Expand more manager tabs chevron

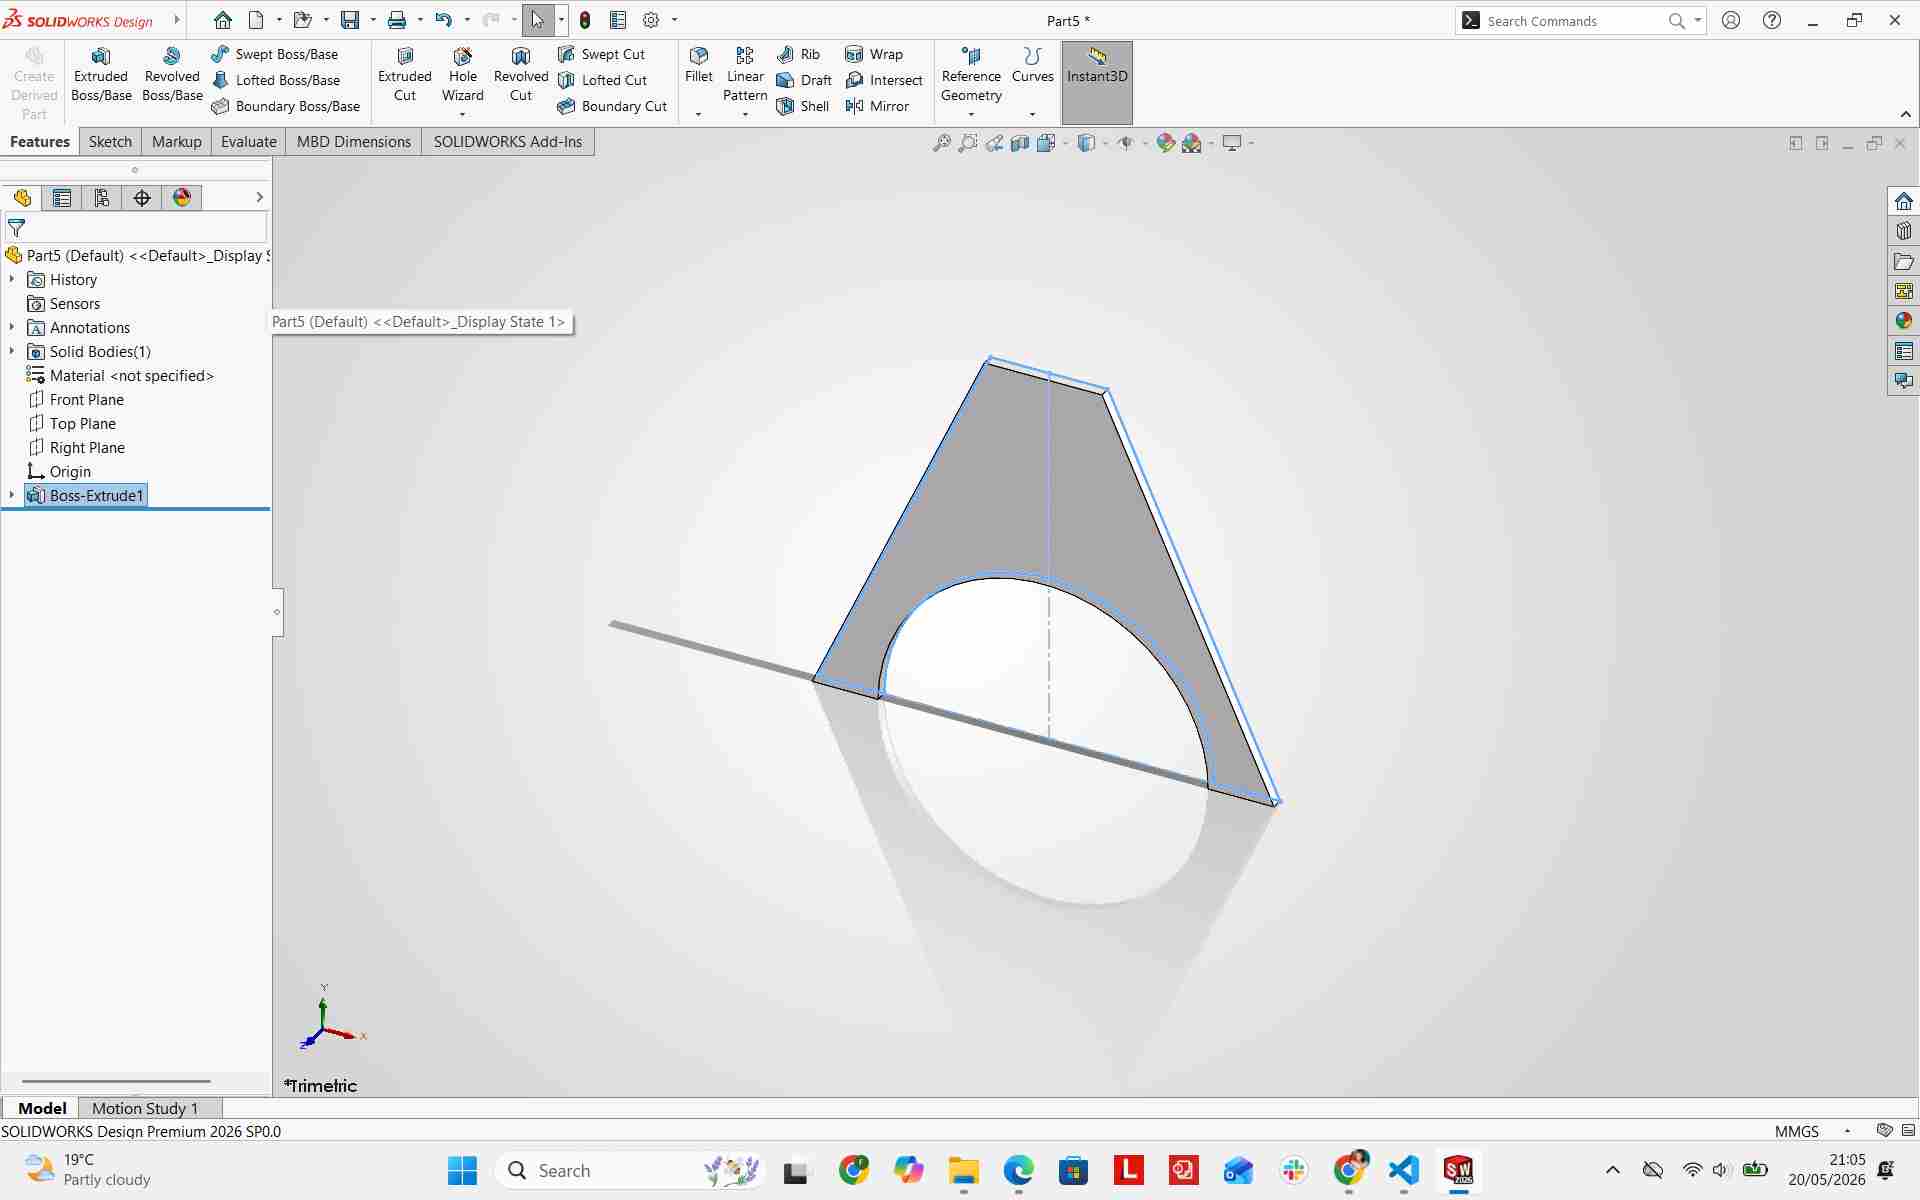click(259, 198)
